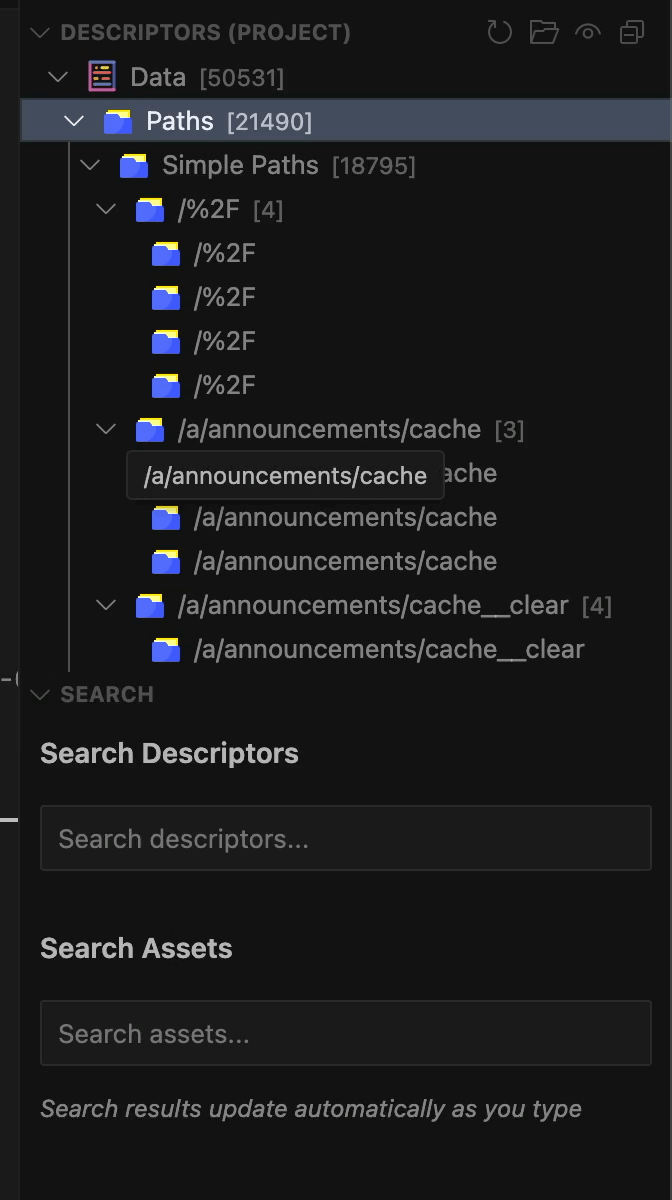Collapse the /%2F [4] group chevron
This screenshot has width=672, height=1200.
click(x=106, y=209)
